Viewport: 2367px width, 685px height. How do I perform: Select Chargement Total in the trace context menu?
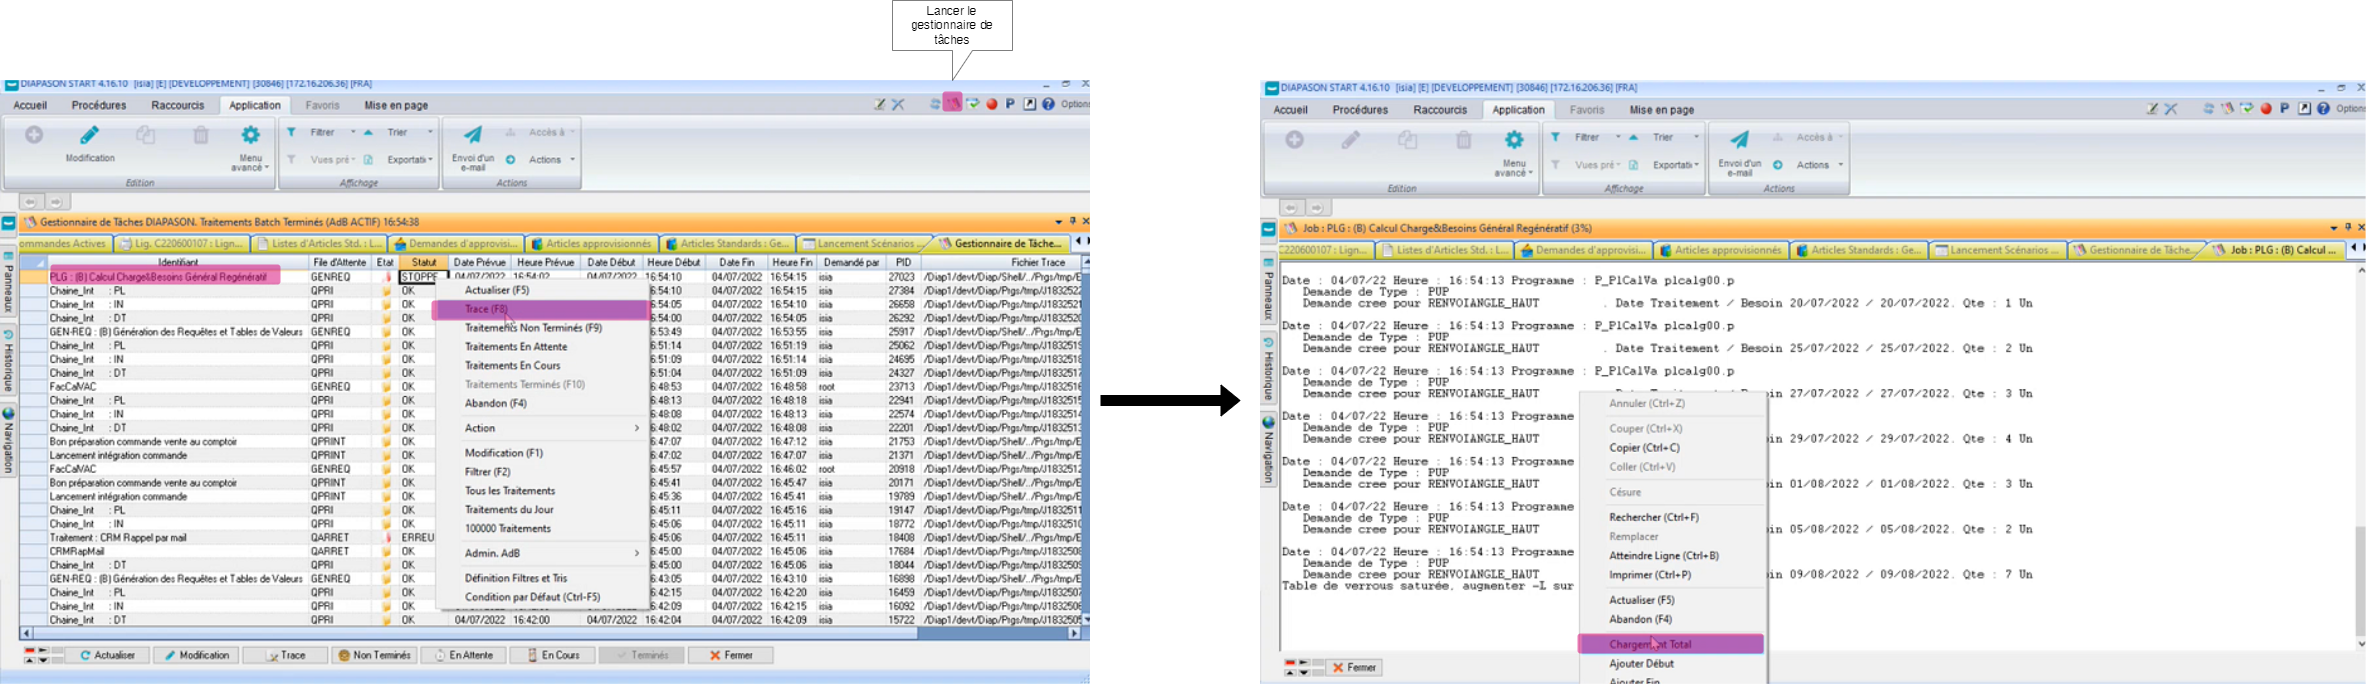(1670, 644)
